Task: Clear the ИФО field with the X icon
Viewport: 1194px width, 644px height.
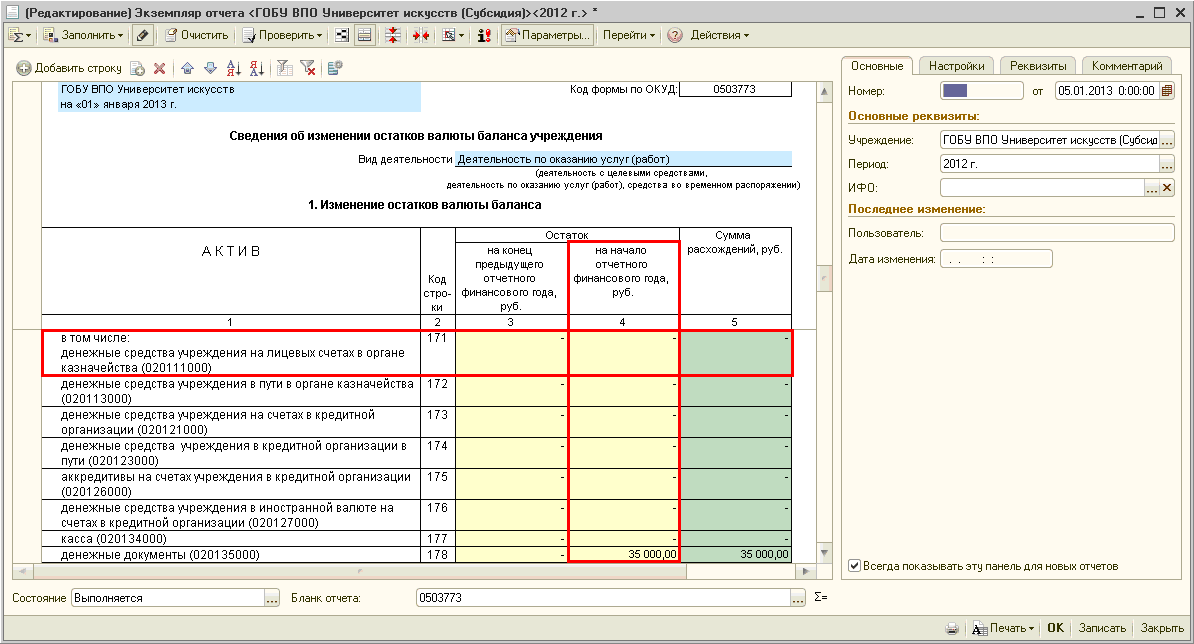Action: click(1167, 188)
